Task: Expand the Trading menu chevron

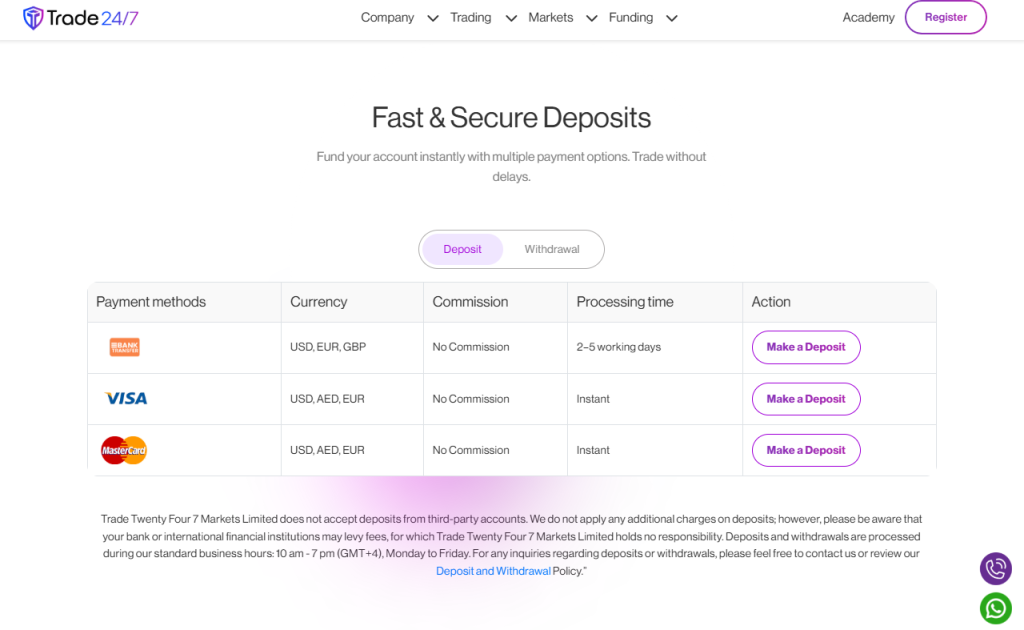Action: point(511,18)
